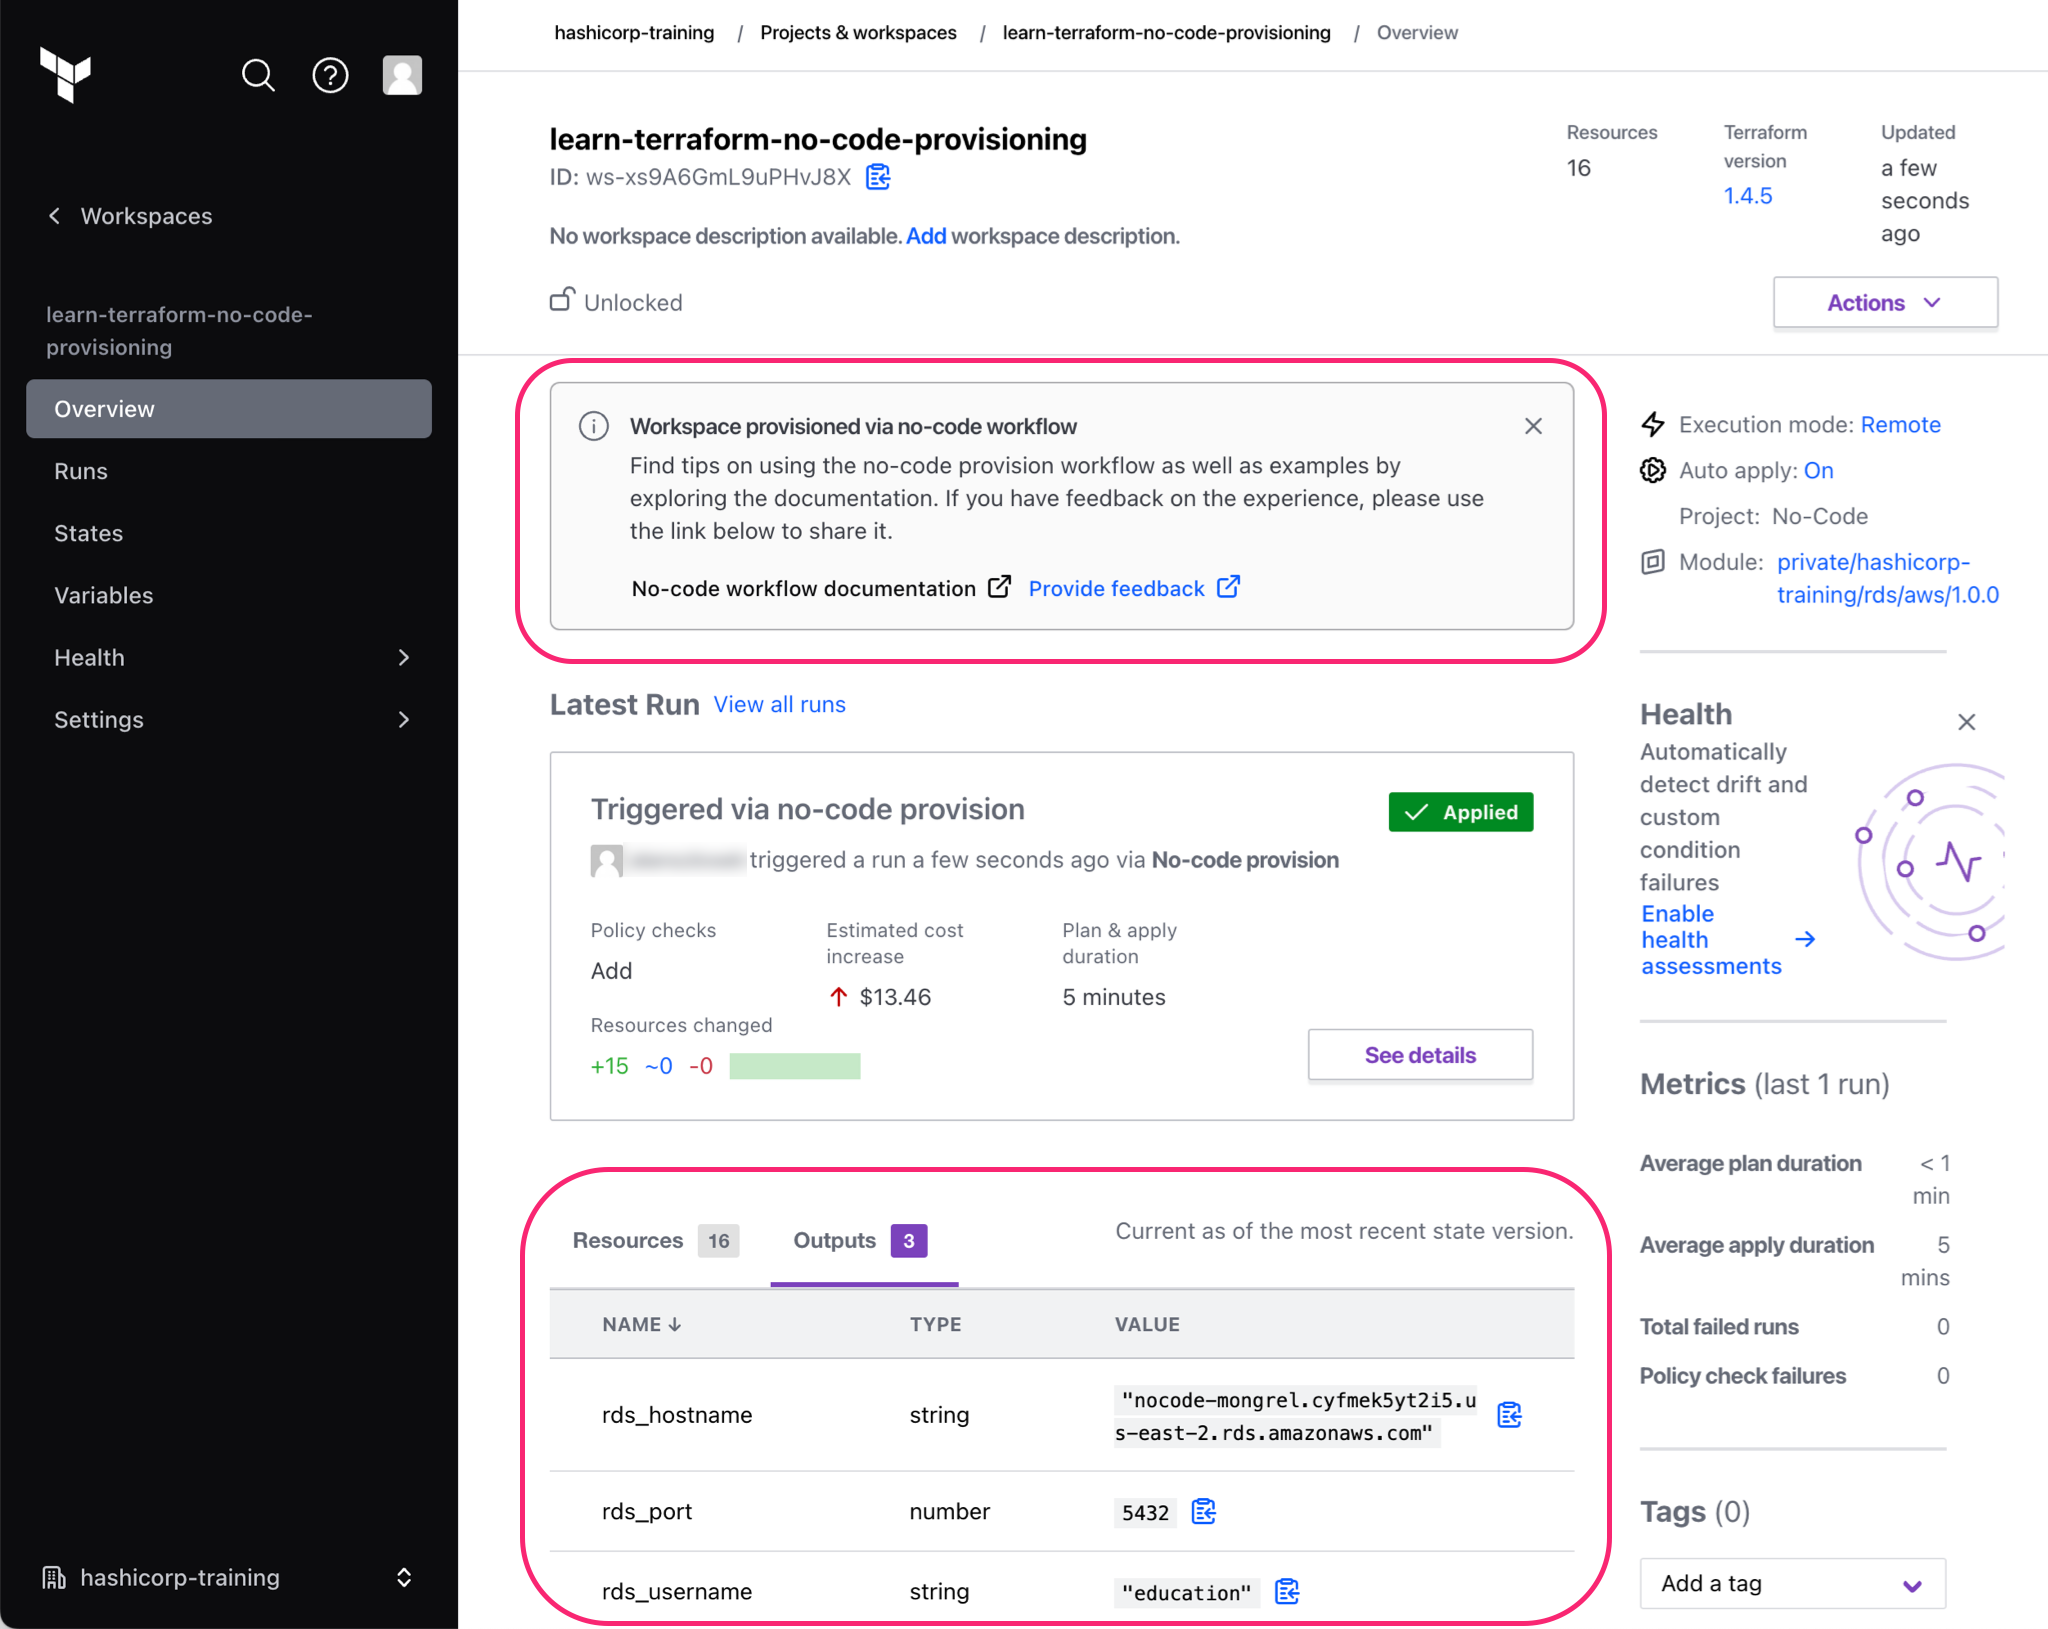Image resolution: width=2048 pixels, height=1629 pixels.
Task: Click Add workspace description link
Action: (926, 236)
